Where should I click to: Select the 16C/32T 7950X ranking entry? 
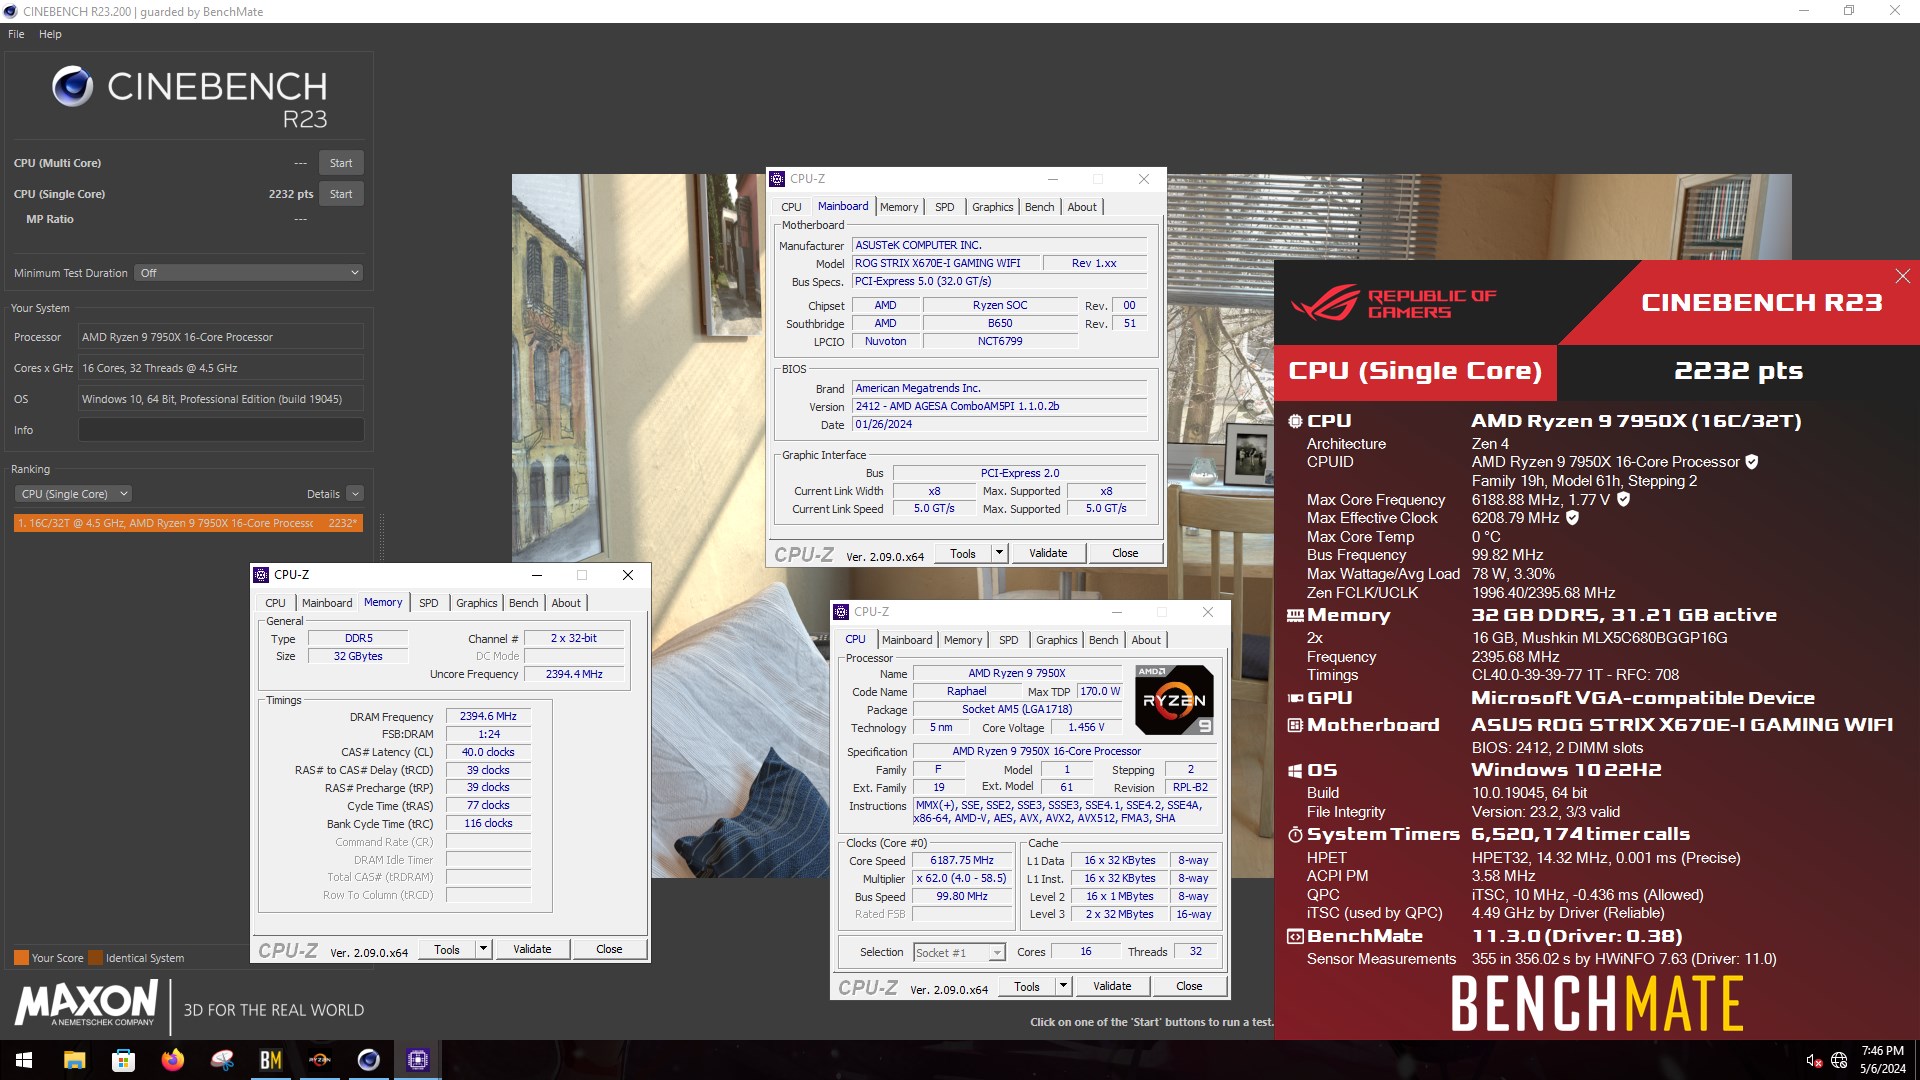point(188,523)
